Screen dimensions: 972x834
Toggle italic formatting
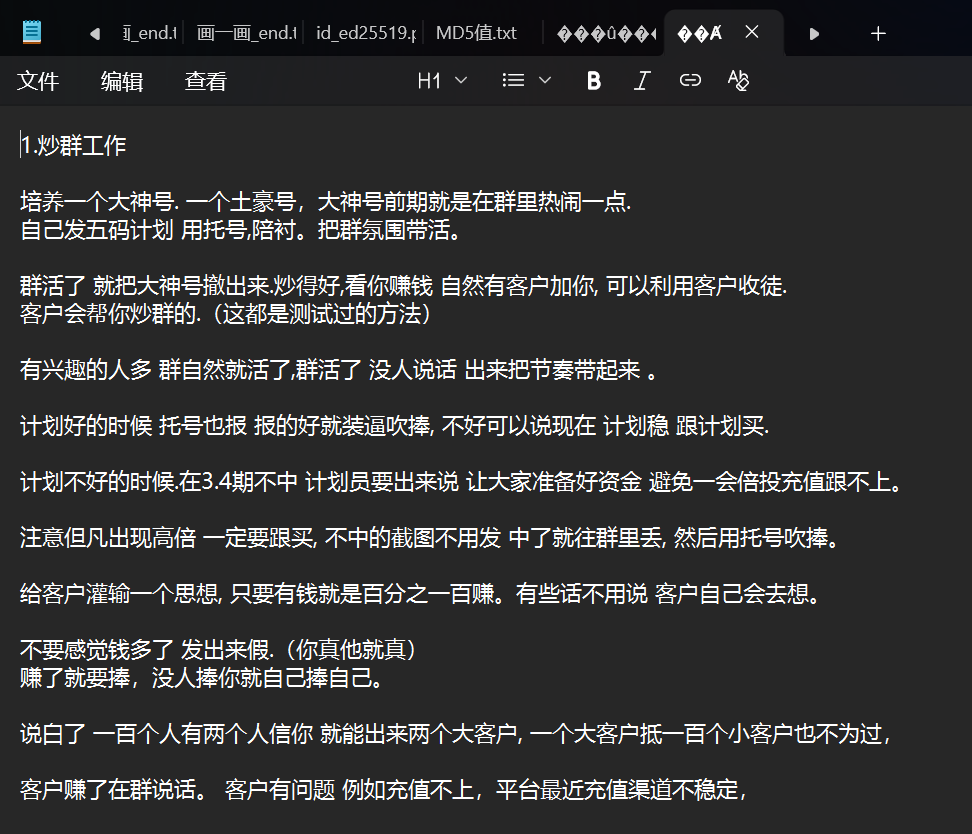point(642,81)
